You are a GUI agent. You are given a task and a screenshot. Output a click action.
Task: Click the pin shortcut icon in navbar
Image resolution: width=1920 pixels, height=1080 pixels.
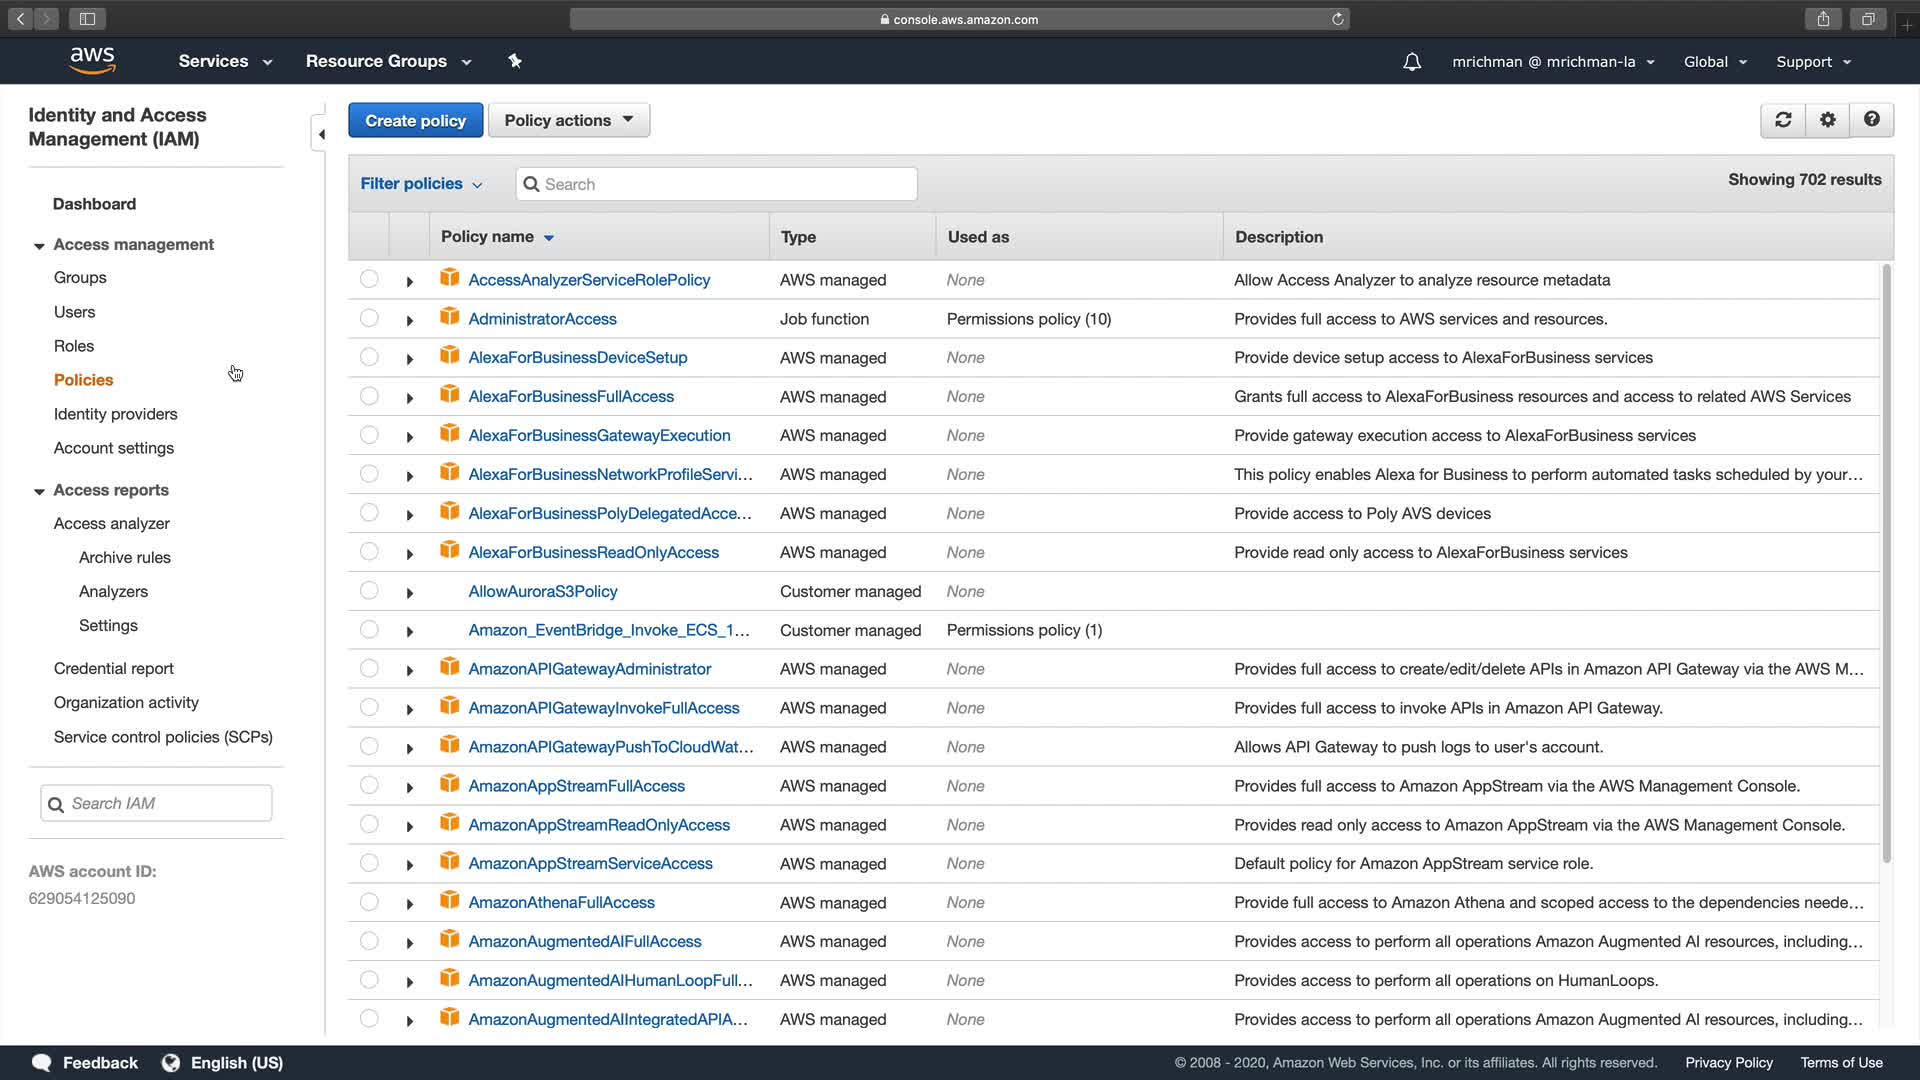[x=515, y=61]
